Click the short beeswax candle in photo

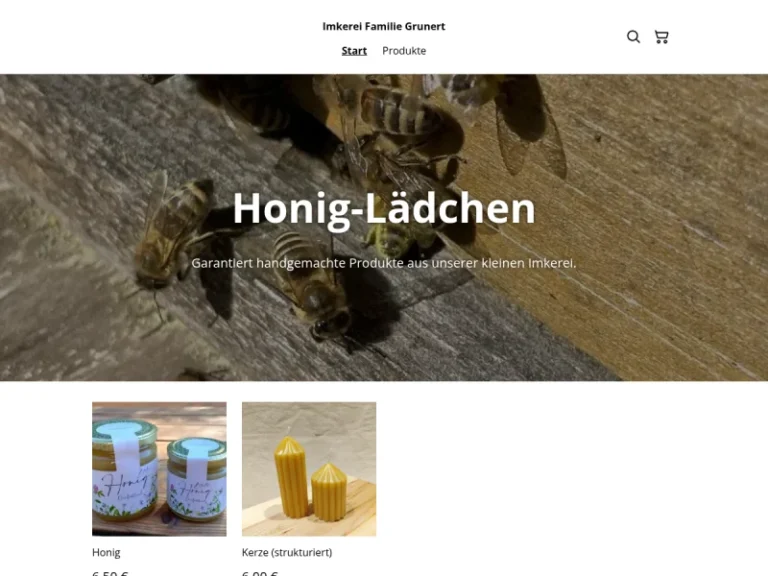(x=328, y=492)
